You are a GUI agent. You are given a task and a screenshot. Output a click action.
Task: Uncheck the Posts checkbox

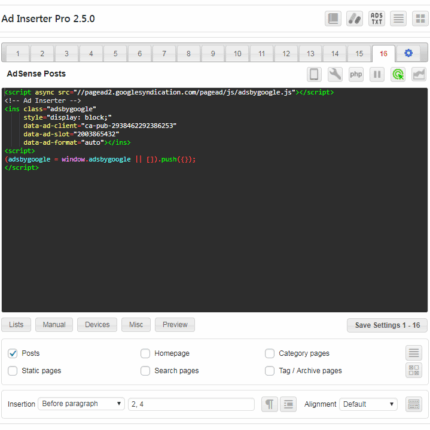tap(13, 353)
